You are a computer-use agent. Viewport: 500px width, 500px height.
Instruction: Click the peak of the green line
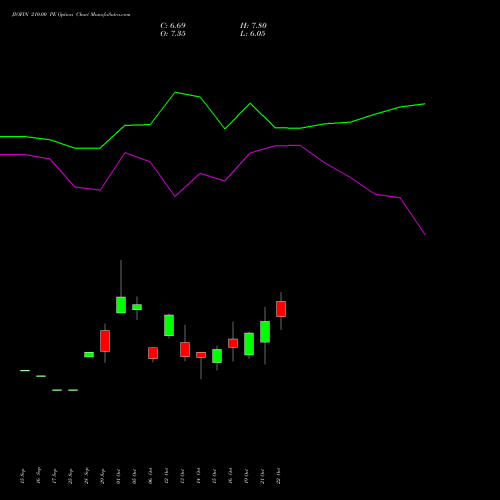pyautogui.click(x=175, y=92)
